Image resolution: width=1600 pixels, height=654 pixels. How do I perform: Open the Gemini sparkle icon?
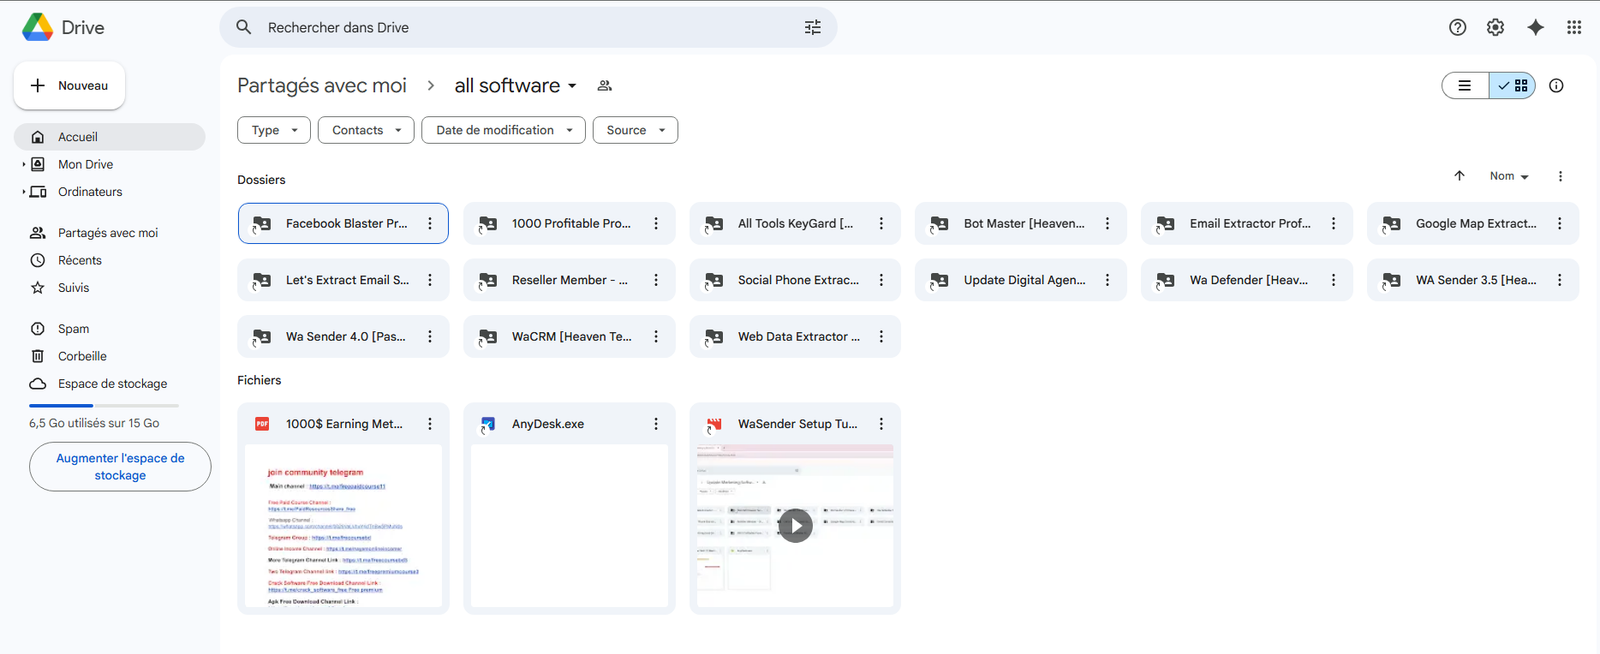pos(1536,27)
